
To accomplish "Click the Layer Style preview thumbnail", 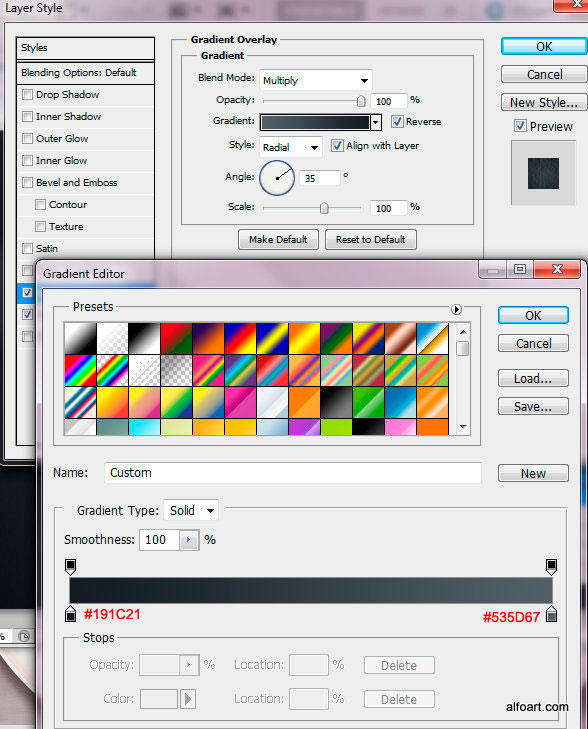I will pos(543,173).
